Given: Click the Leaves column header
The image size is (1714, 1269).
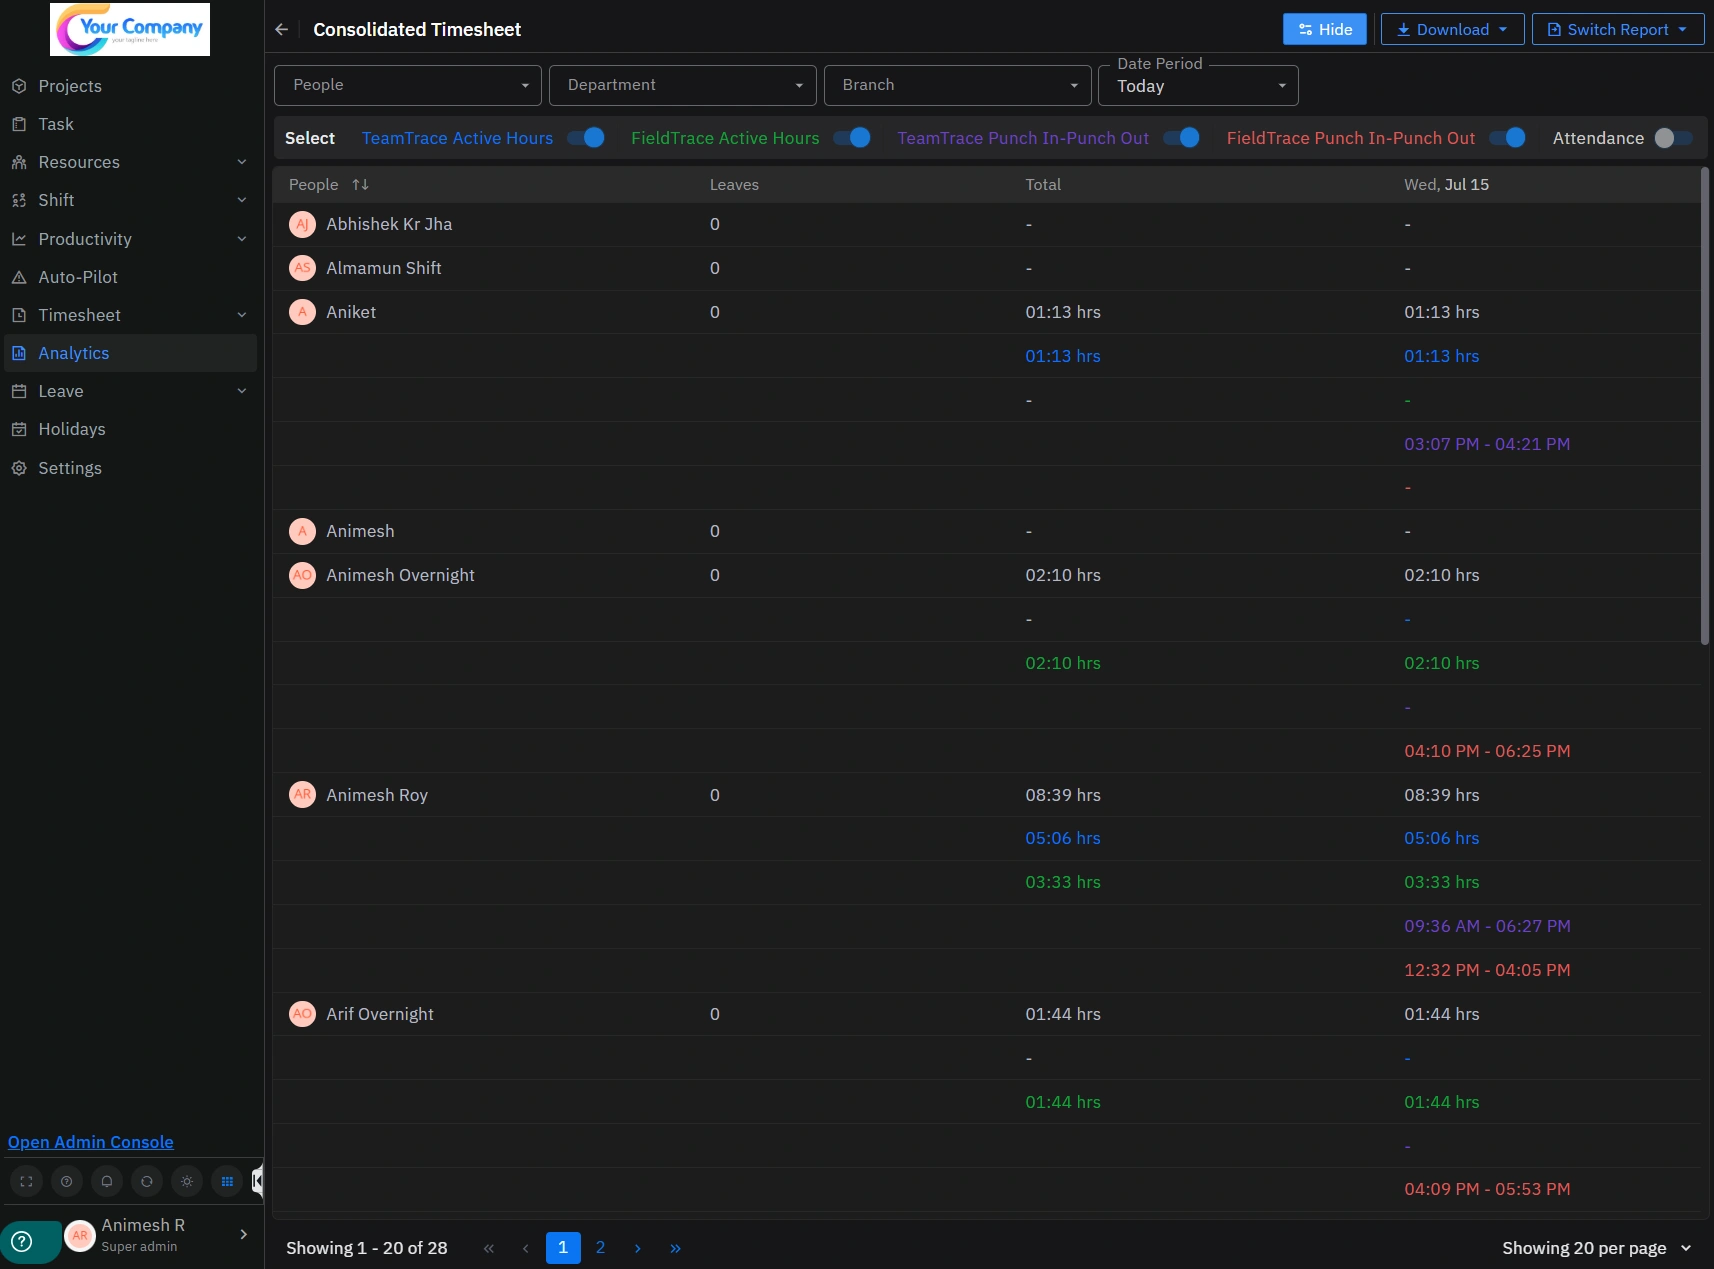Looking at the screenshot, I should pos(734,185).
